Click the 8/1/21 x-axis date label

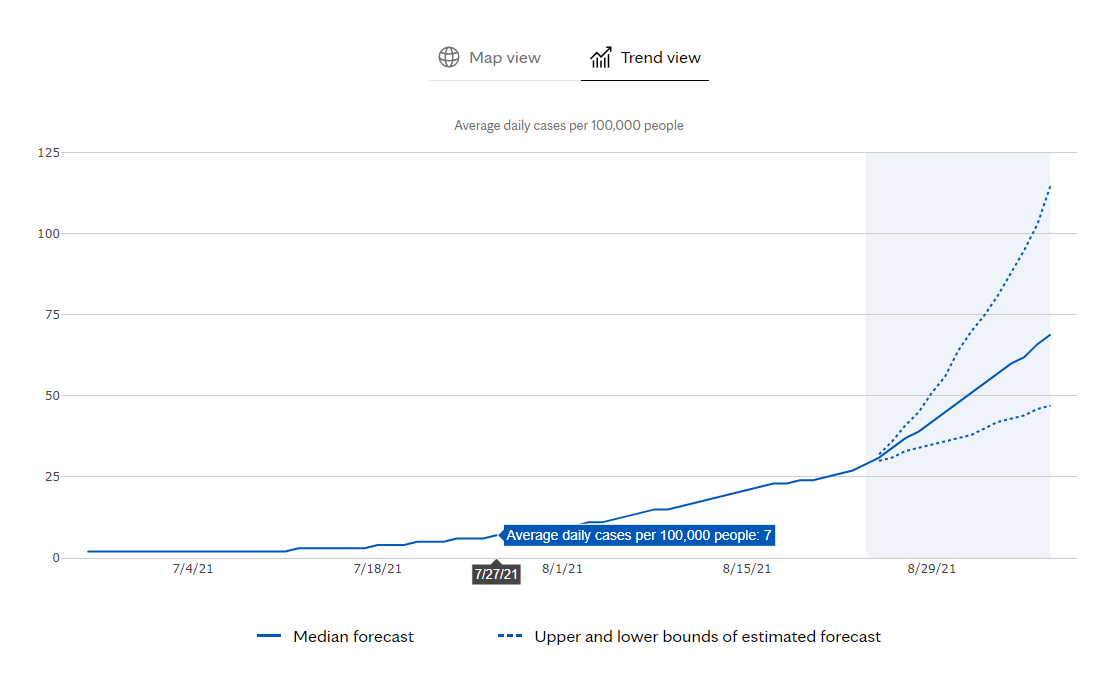(x=561, y=569)
